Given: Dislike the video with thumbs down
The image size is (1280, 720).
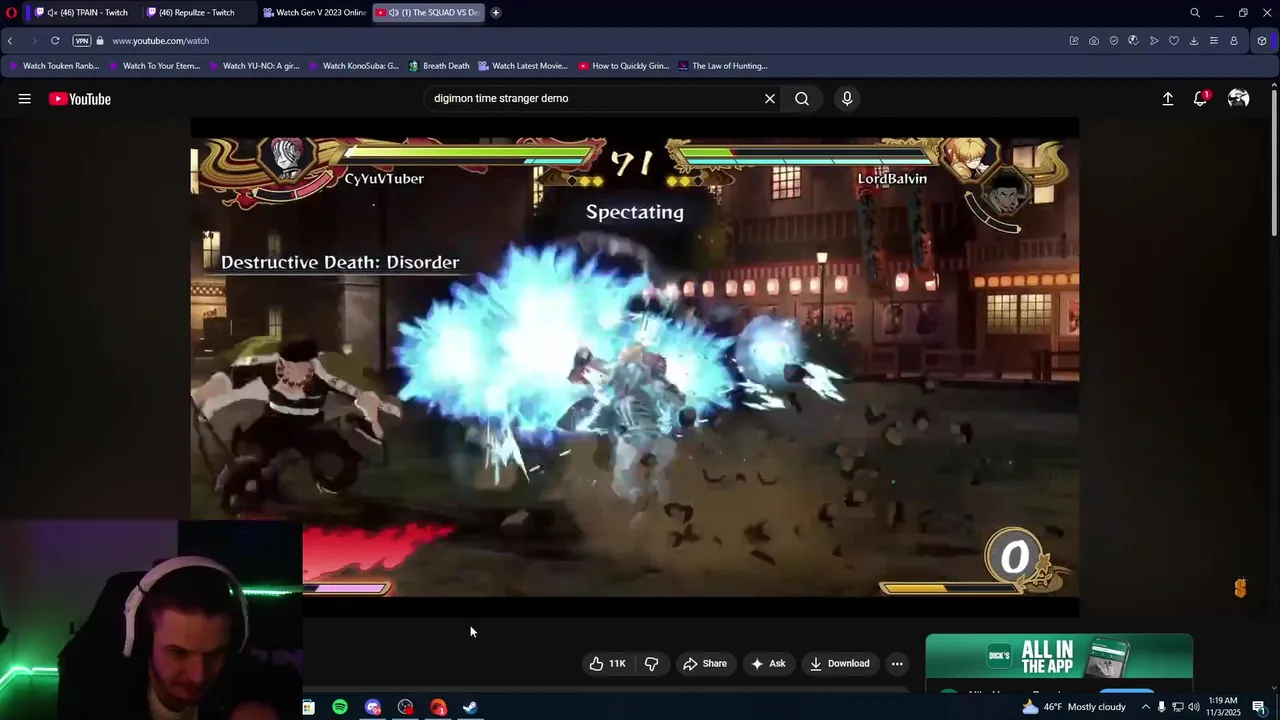Looking at the screenshot, I should click(651, 664).
